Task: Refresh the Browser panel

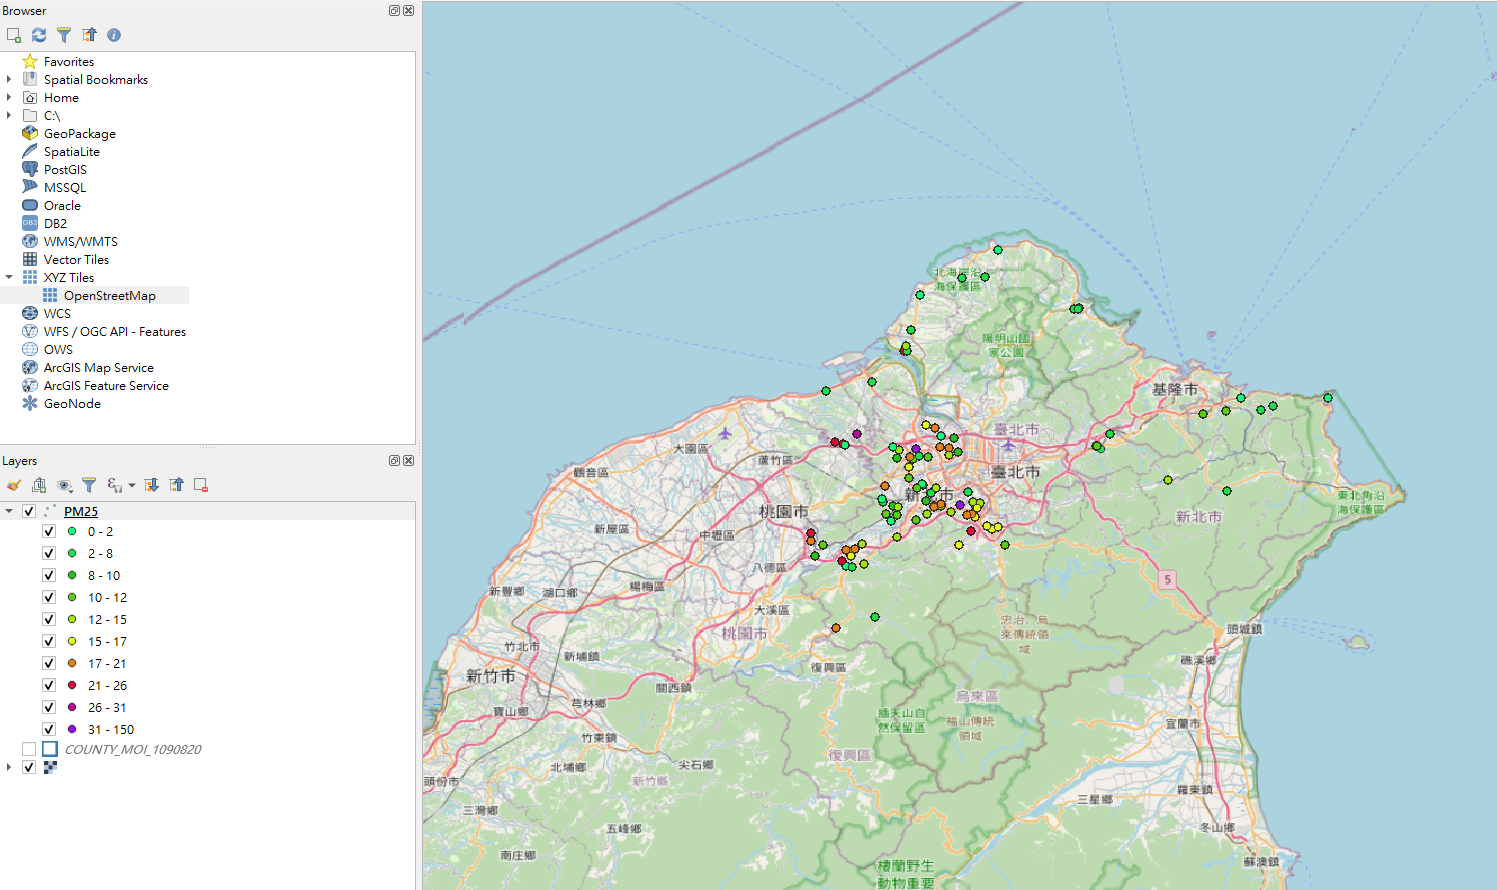Action: pyautogui.click(x=39, y=35)
